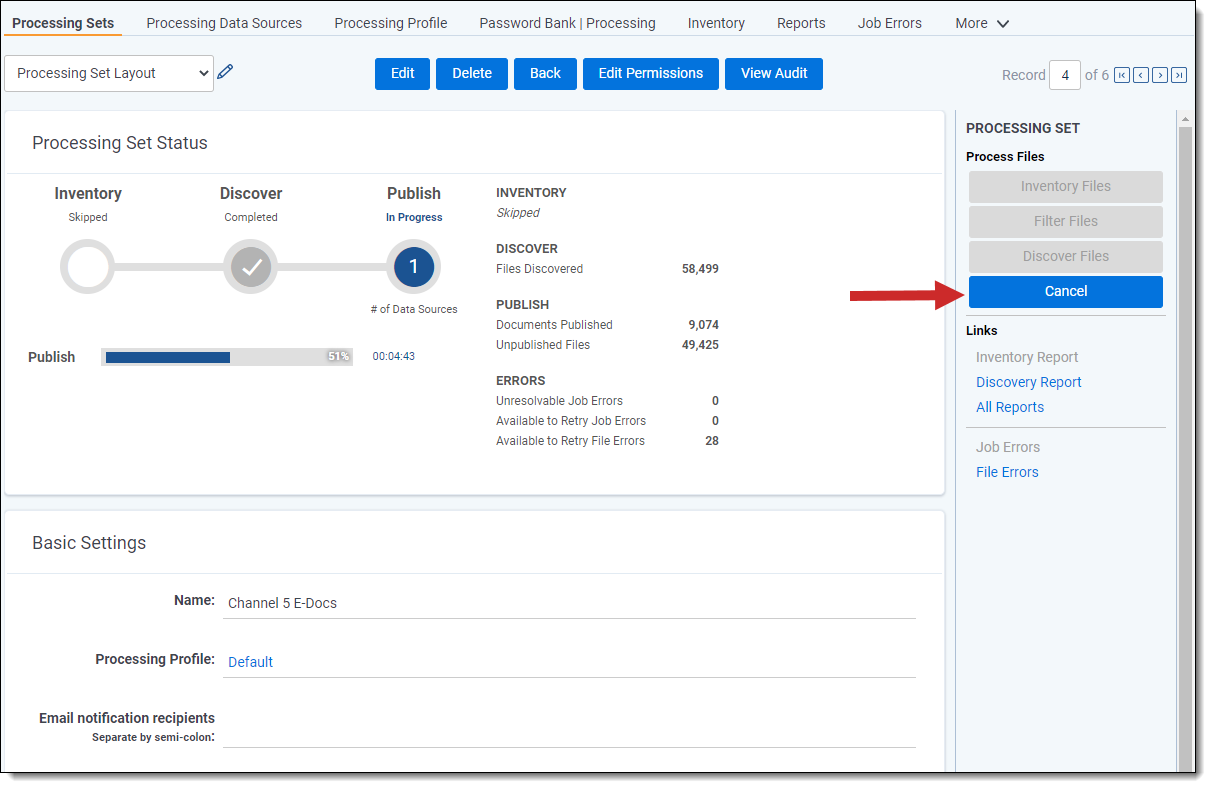1211x788 pixels.
Task: Open the Processing Profile tab
Action: (x=391, y=23)
